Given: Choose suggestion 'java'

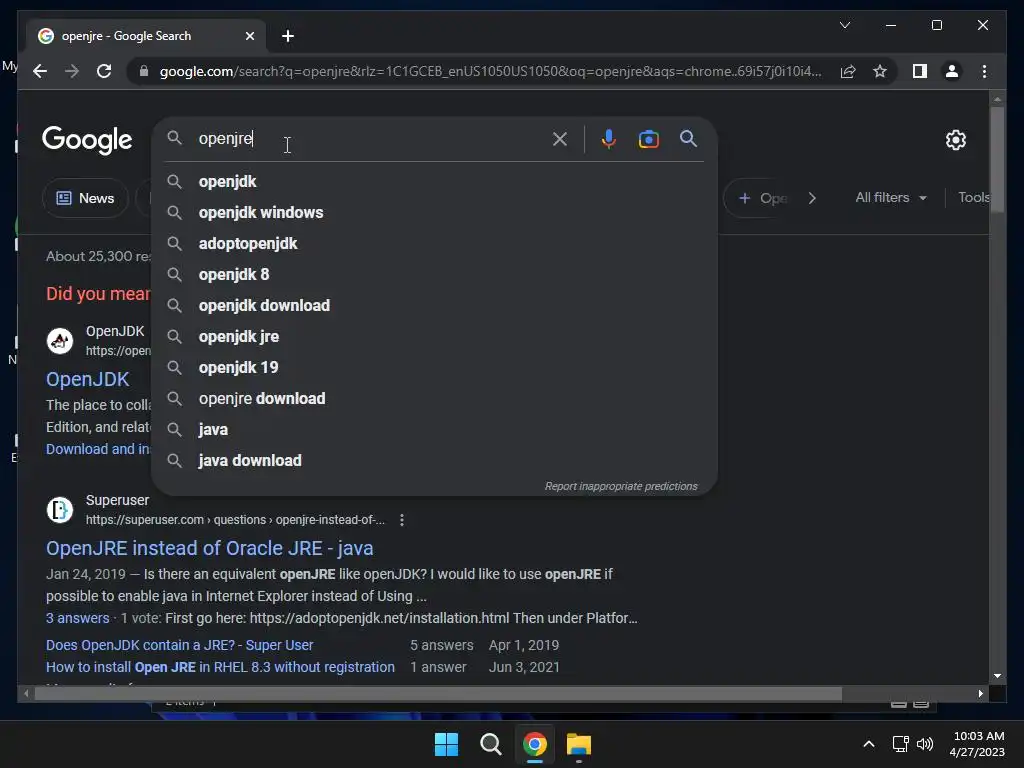Looking at the screenshot, I should point(434,430).
